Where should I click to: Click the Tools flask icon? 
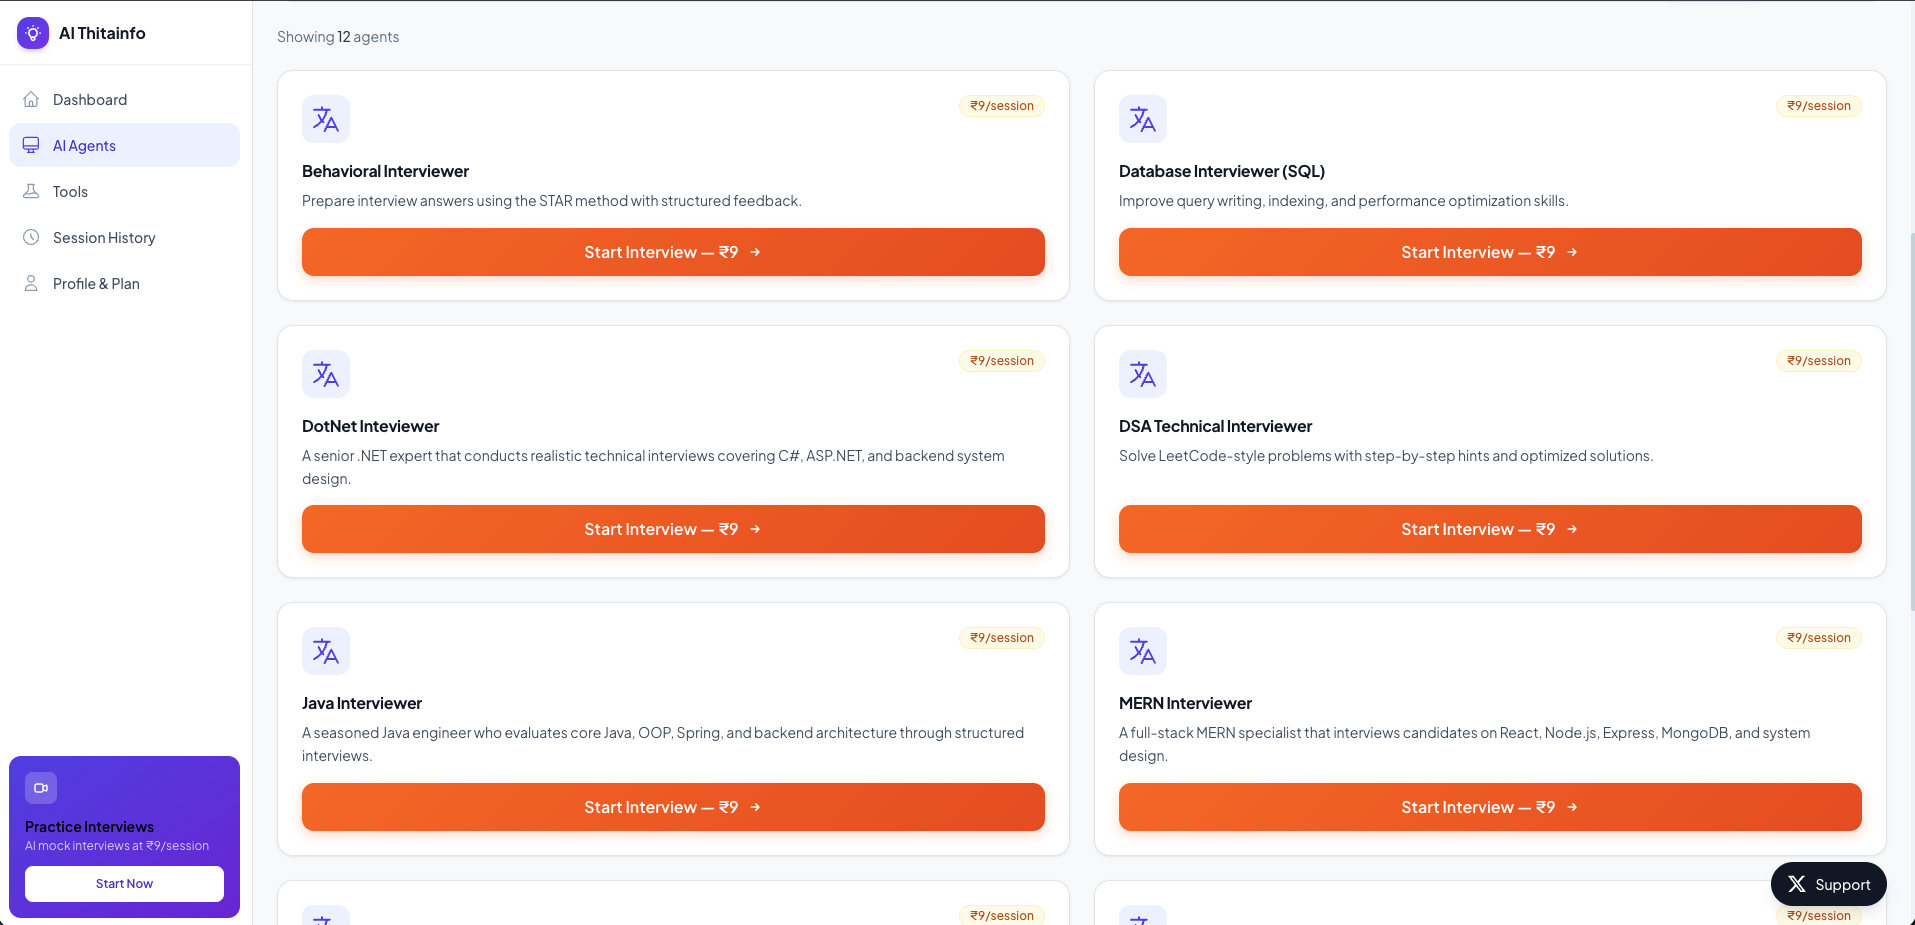[31, 191]
